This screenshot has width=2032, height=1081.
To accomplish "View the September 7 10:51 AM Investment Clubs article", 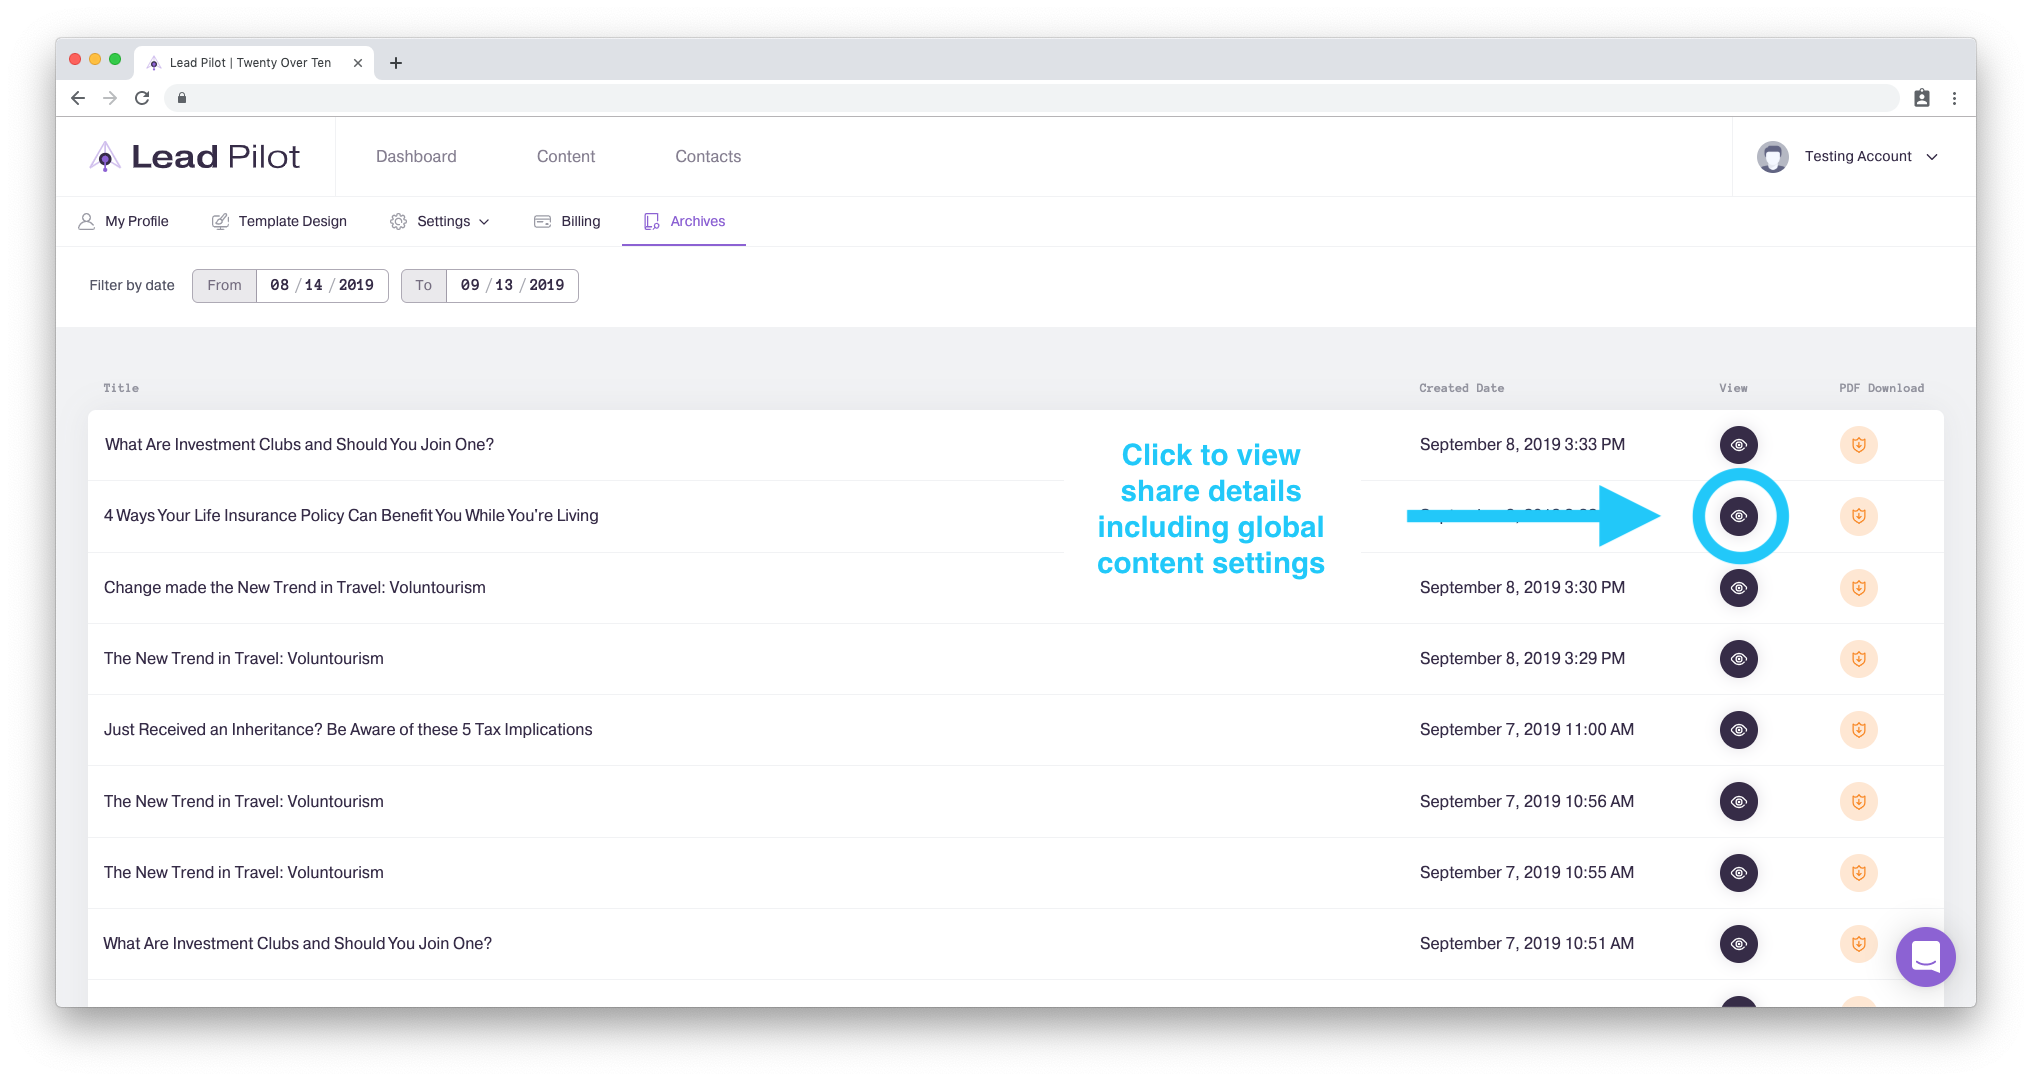I will pos(1738,944).
